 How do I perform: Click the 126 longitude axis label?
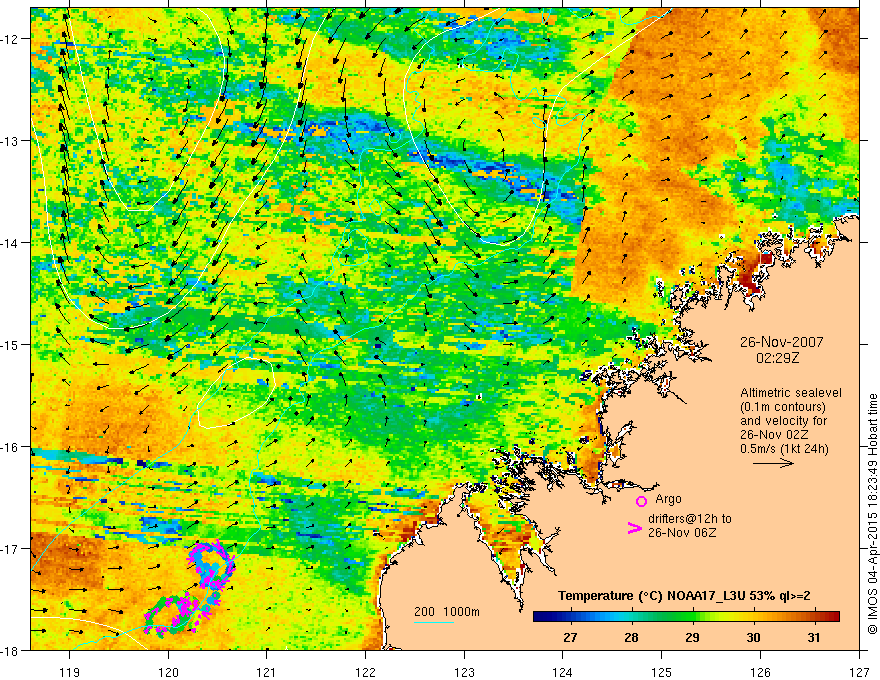pos(760,672)
